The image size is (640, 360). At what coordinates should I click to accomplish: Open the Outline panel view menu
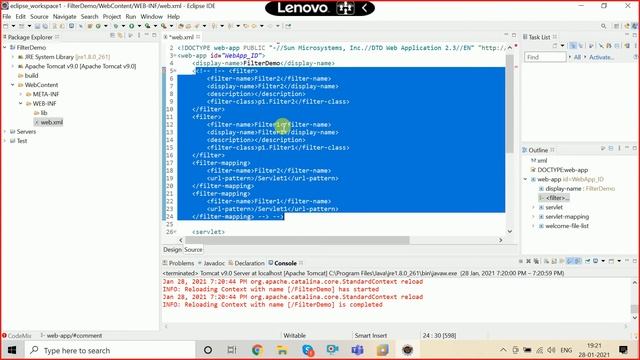pyautogui.click(x=619, y=149)
